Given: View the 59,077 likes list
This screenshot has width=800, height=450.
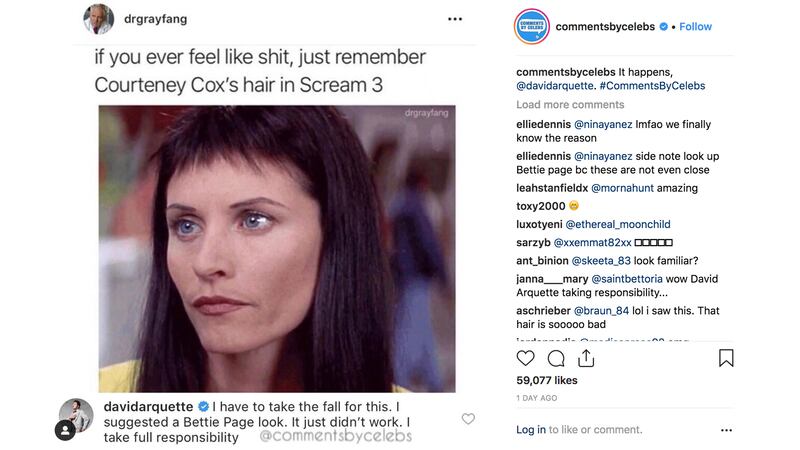Looking at the screenshot, I should pyautogui.click(x=547, y=380).
